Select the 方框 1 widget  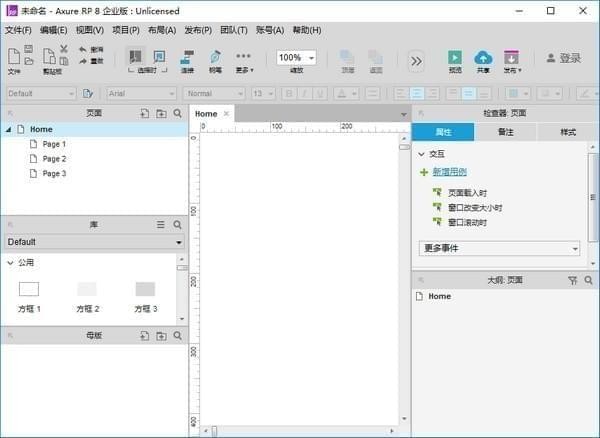[x=29, y=298]
